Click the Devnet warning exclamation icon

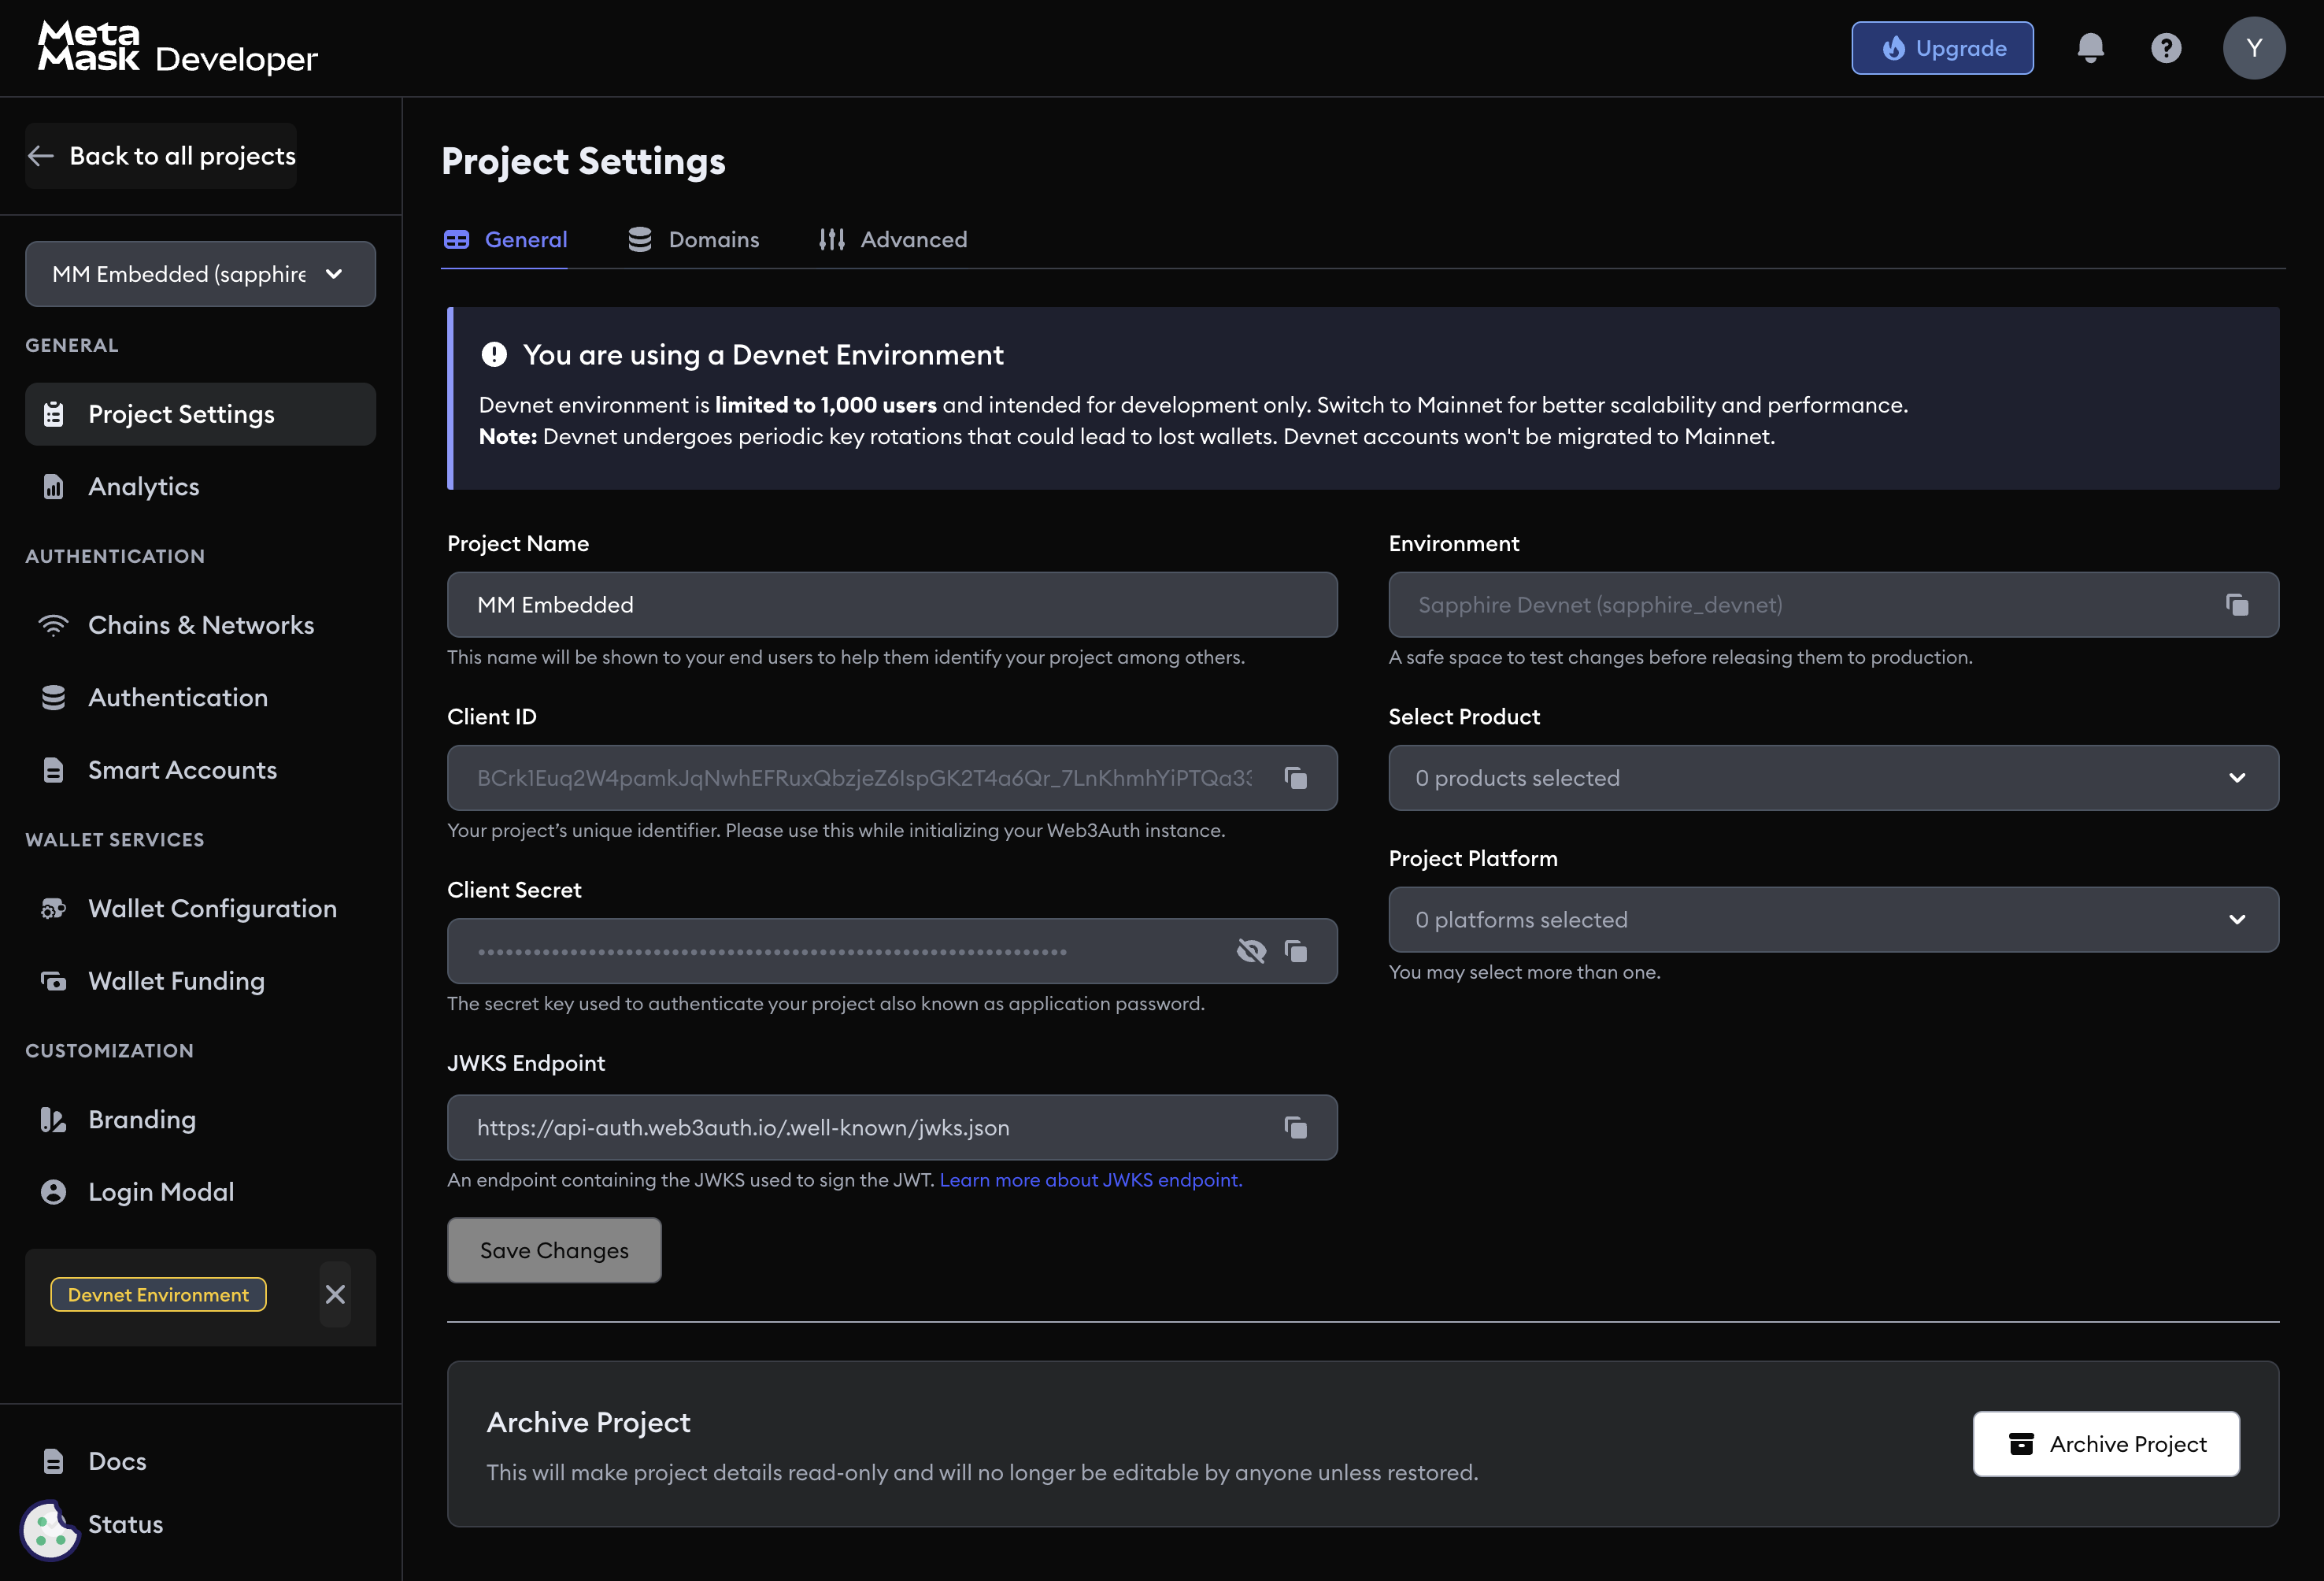494,354
